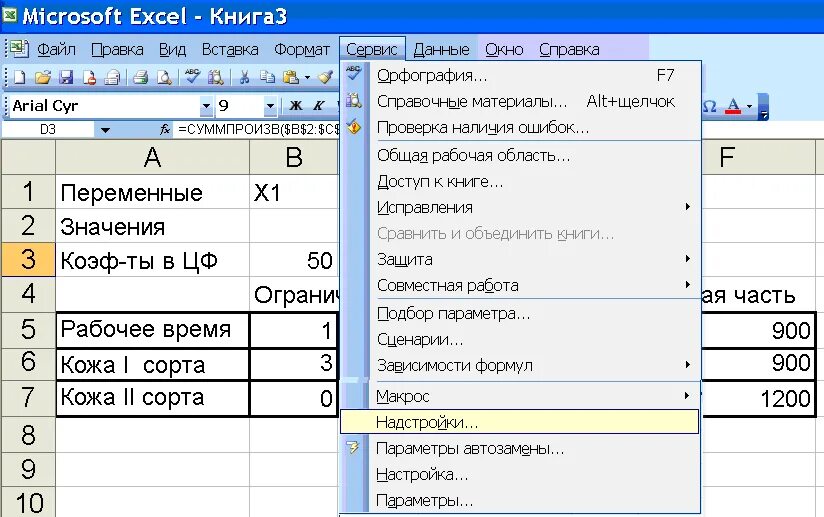This screenshot has width=824, height=517.
Task: Click cell with value 1200
Action: click(x=759, y=398)
